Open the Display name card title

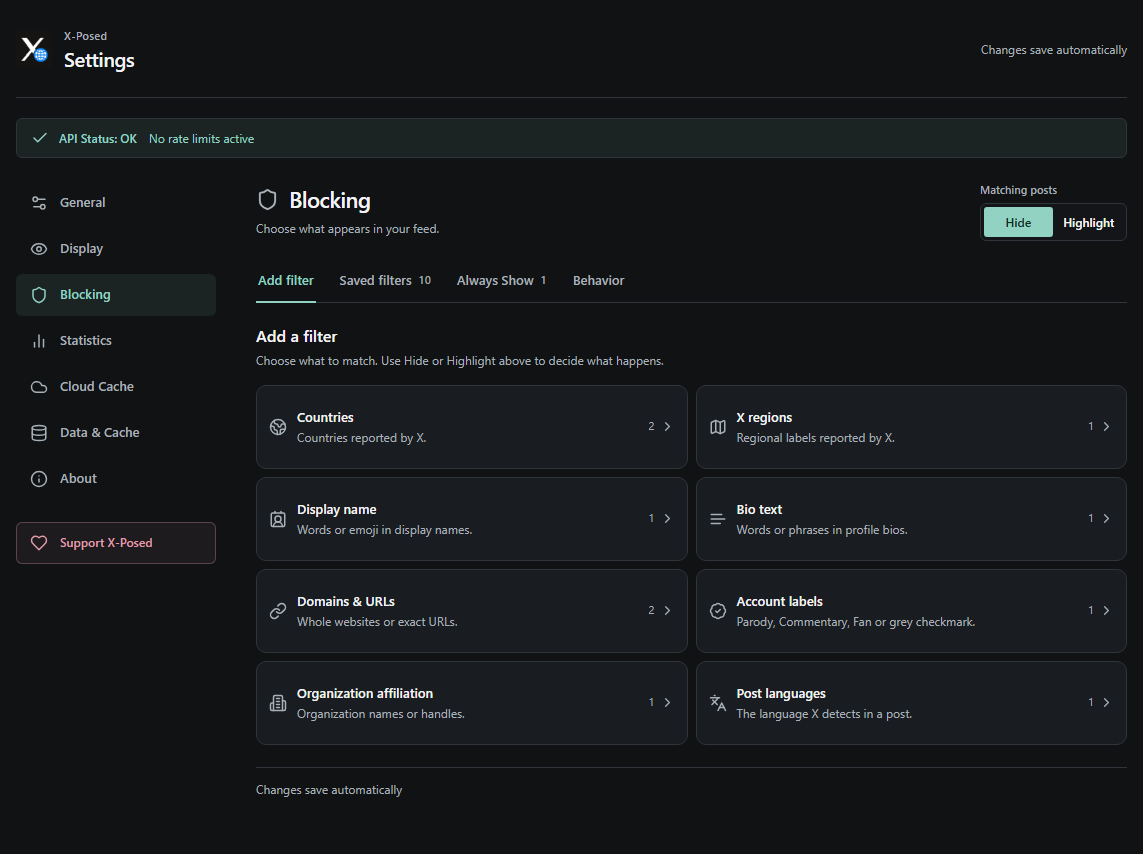point(337,509)
